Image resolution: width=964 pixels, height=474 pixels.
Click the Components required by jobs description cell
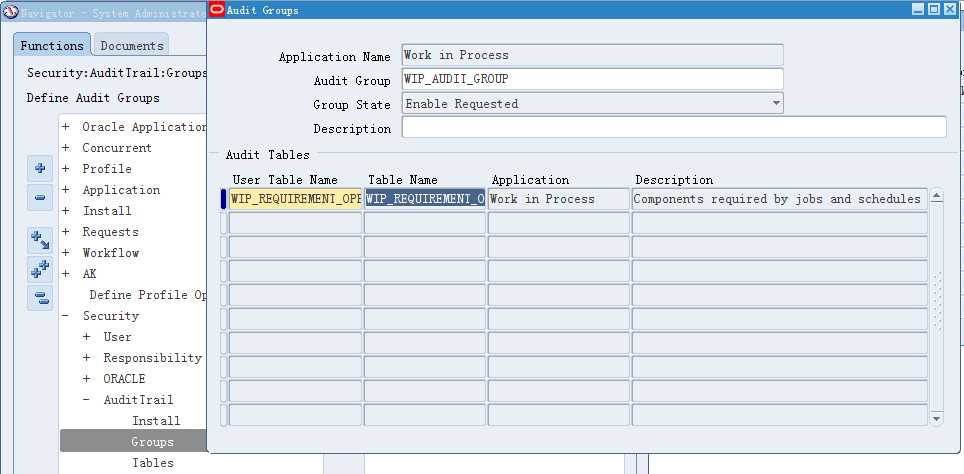click(x=780, y=199)
